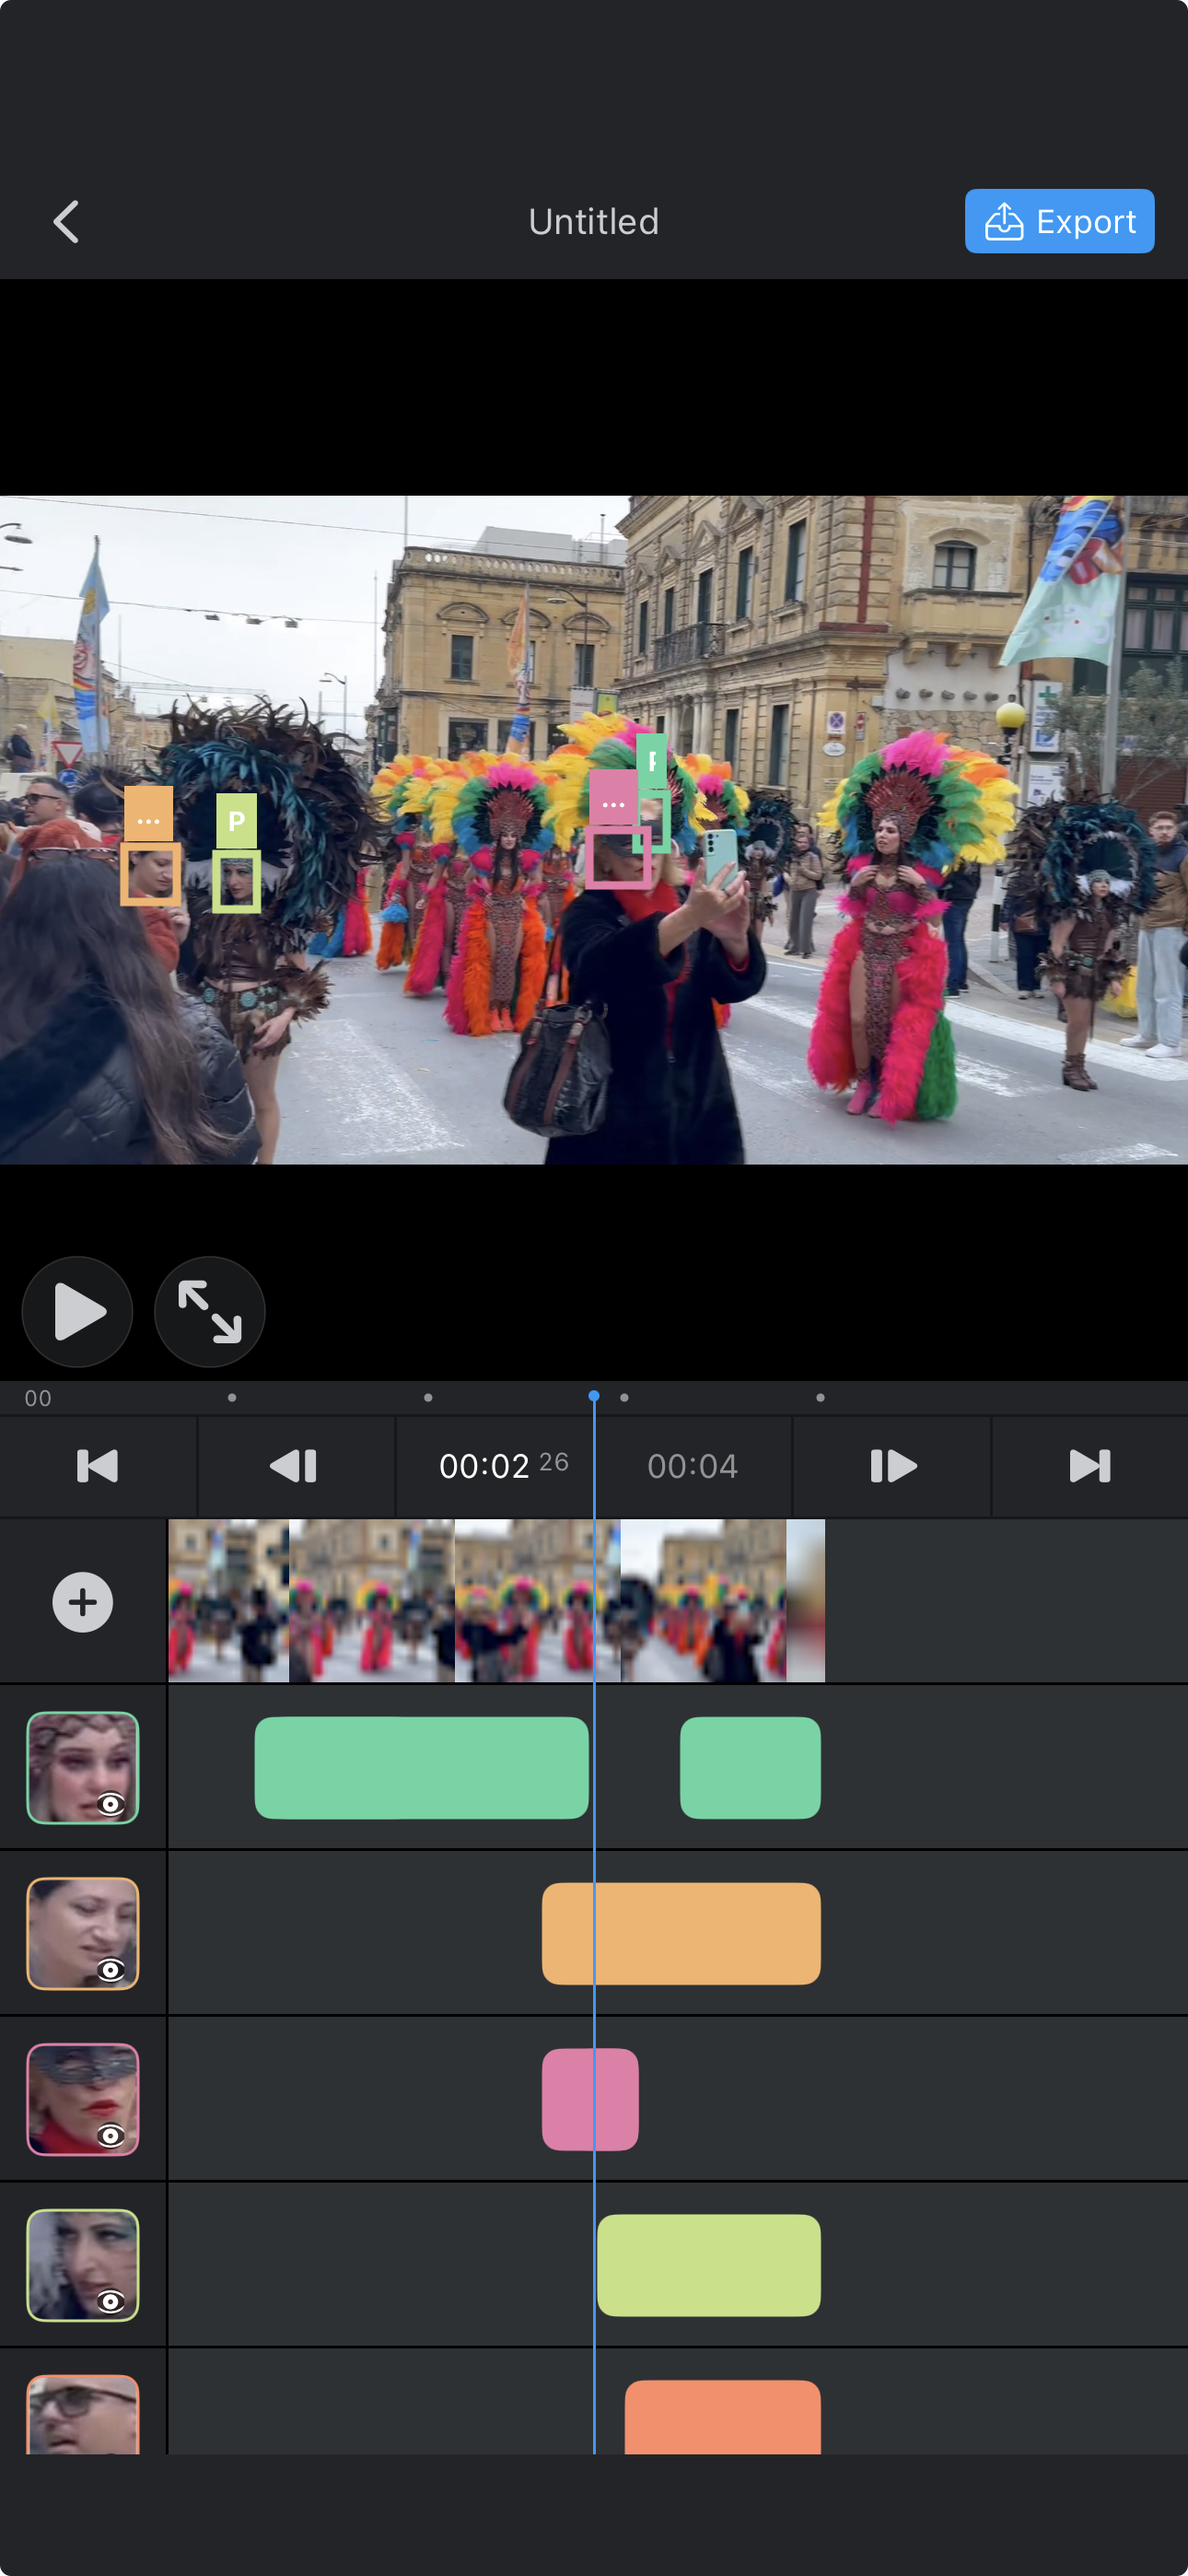Jump to the end of the clip

(1090, 1466)
